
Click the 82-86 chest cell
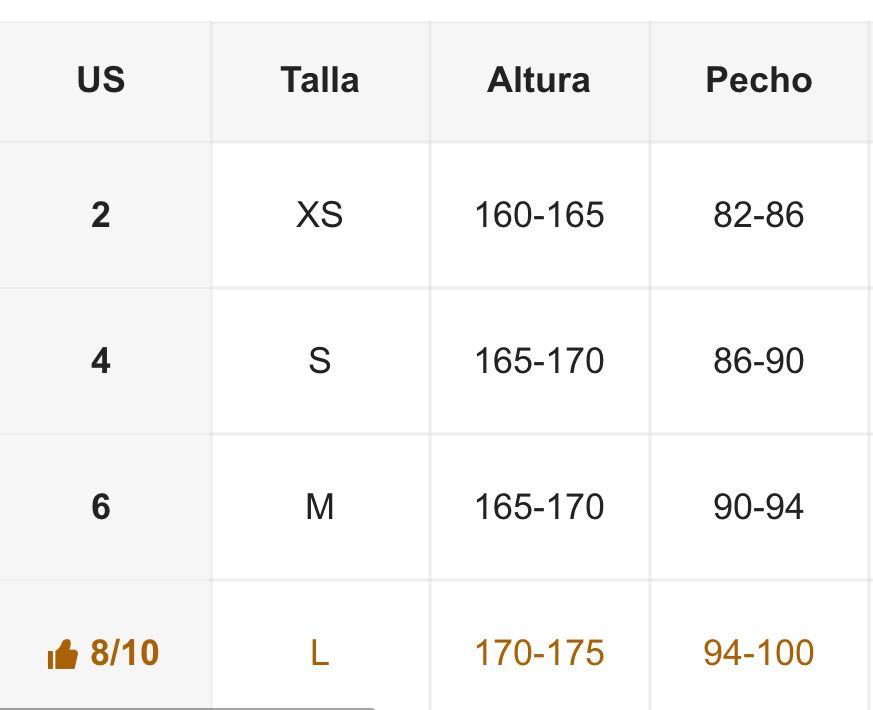[758, 215]
